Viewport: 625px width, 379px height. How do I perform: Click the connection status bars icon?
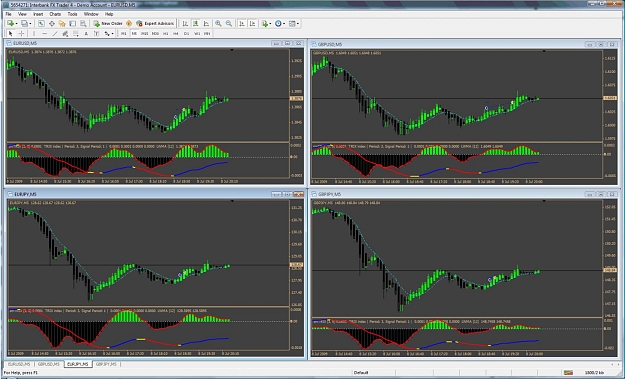(x=568, y=373)
